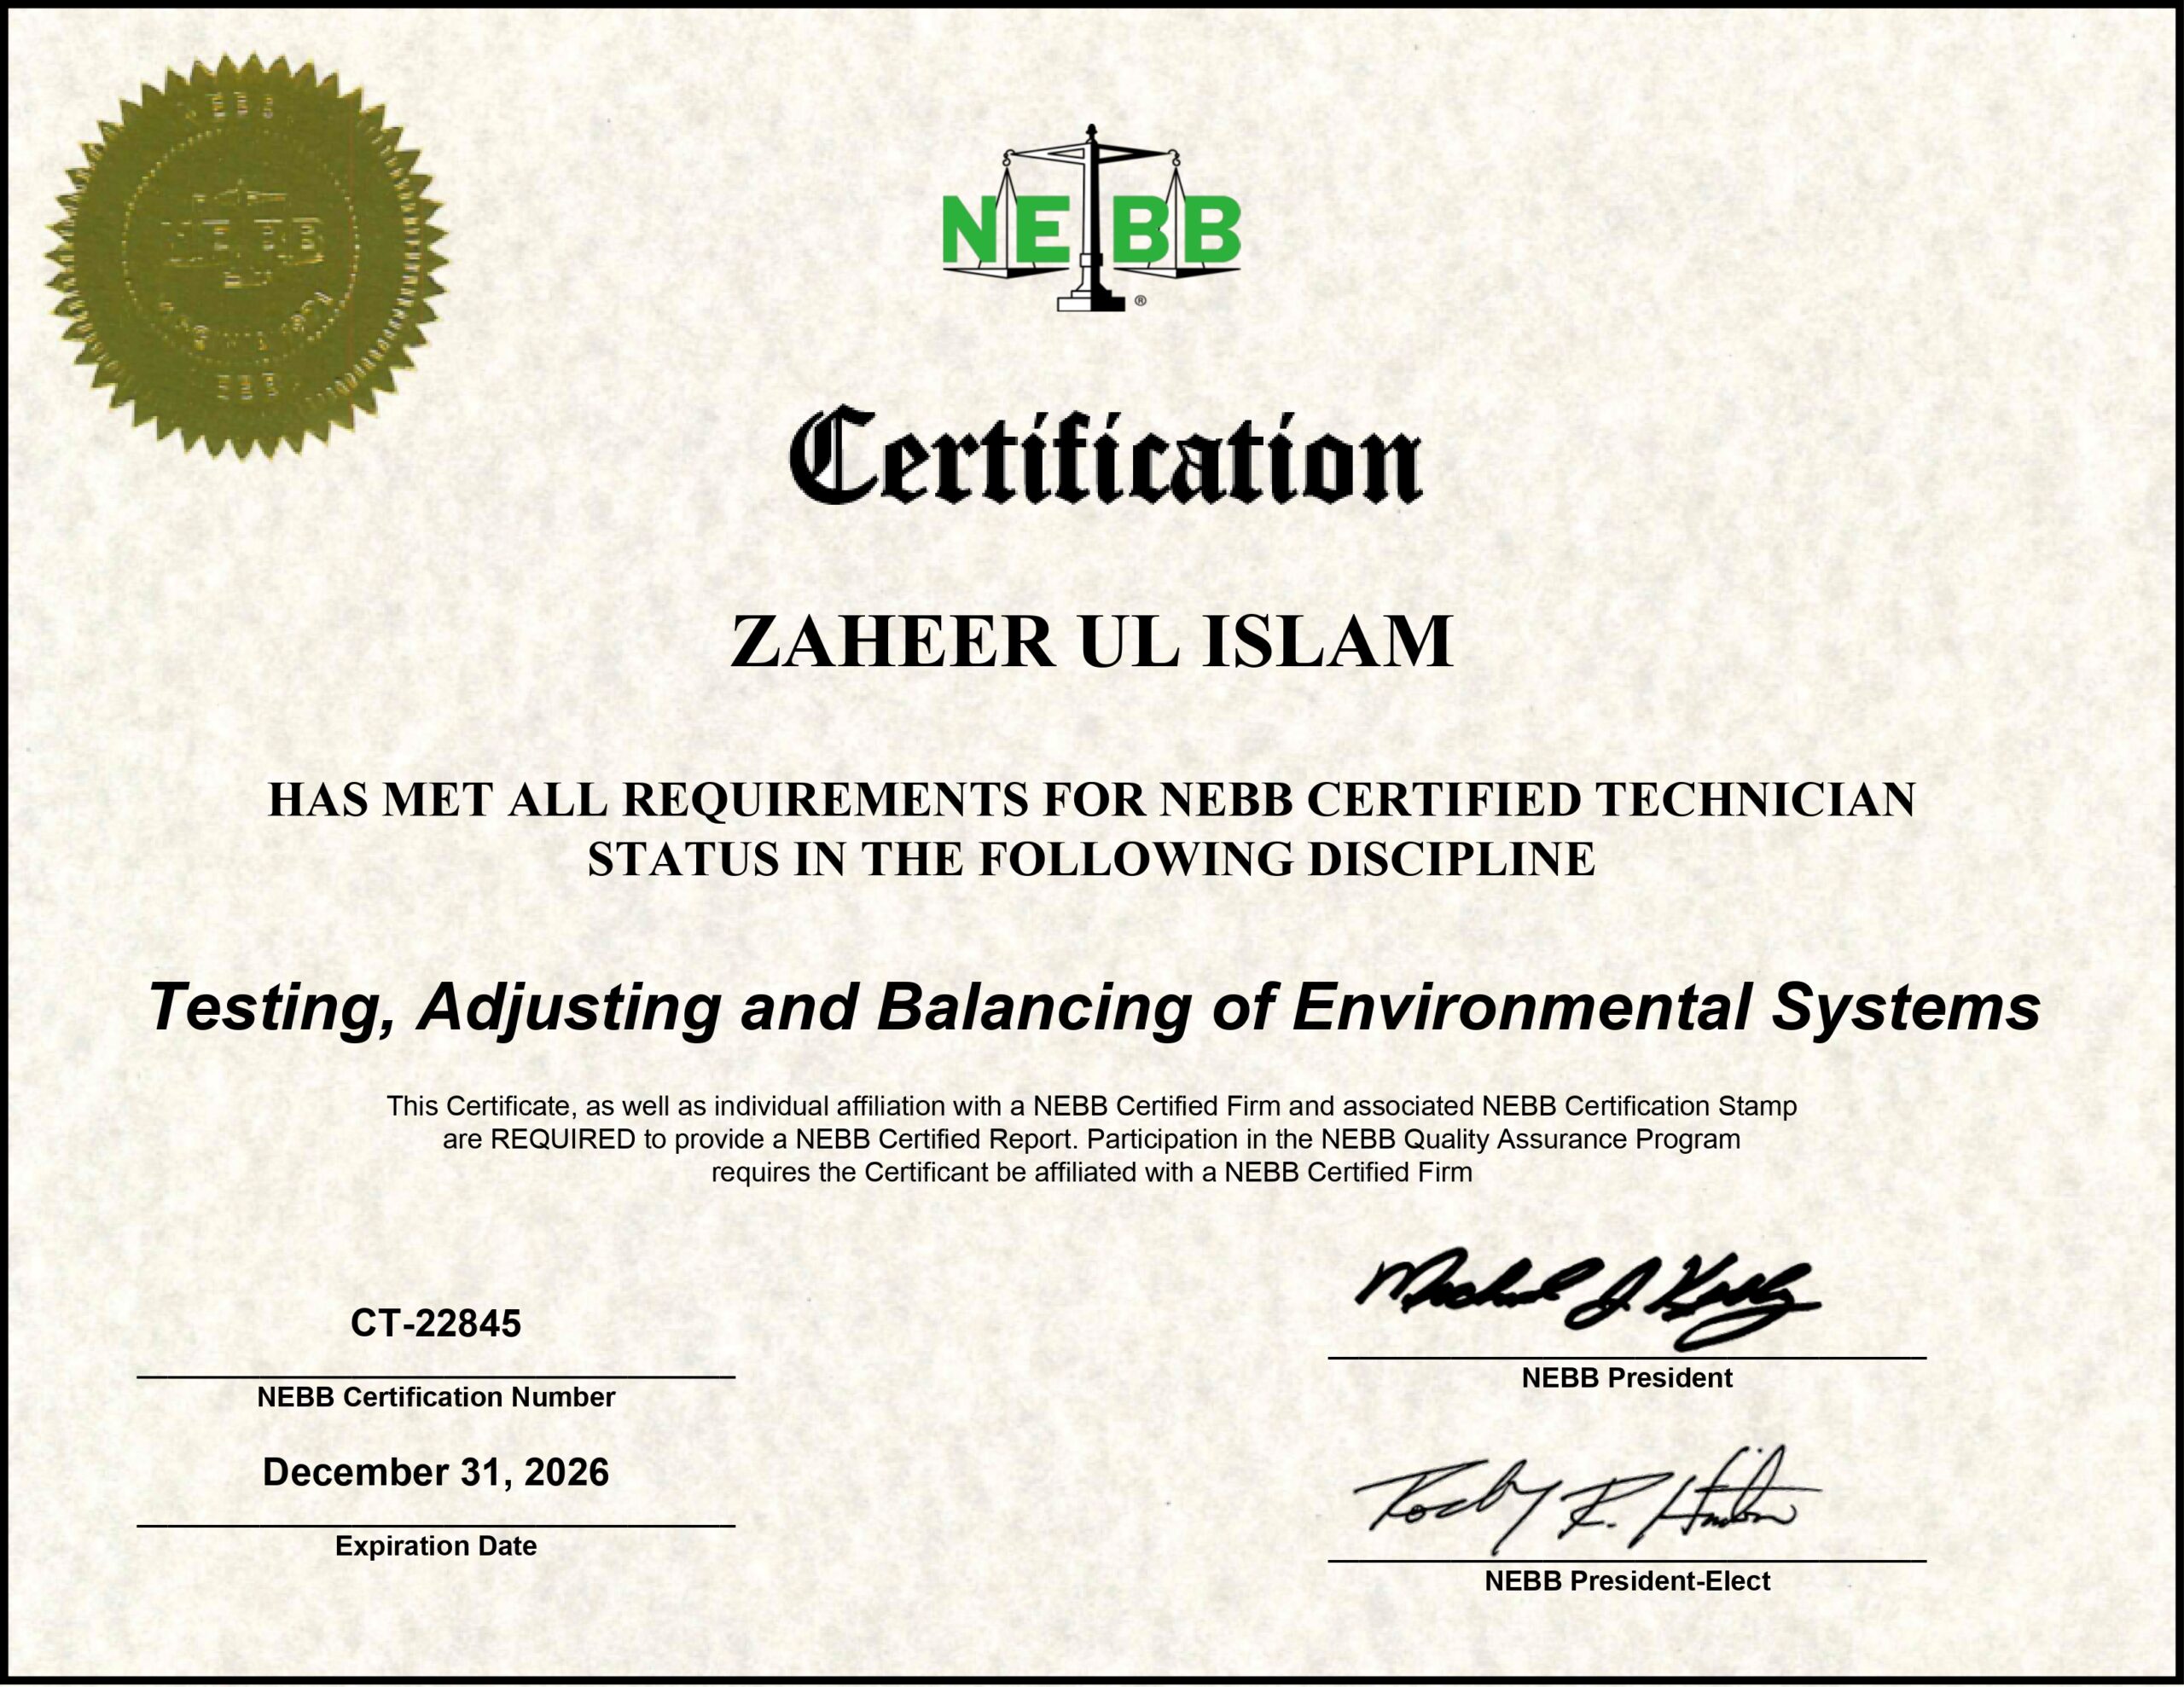Click certification number CT-22845
The height and width of the screenshot is (1687, 2184).
tap(435, 1324)
